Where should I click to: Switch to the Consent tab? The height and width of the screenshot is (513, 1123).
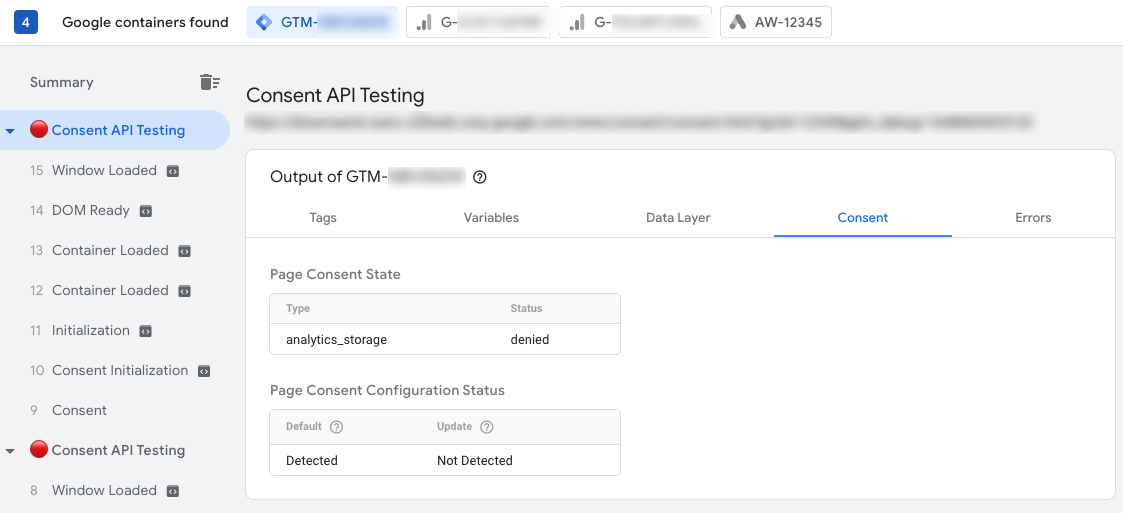[x=863, y=218]
